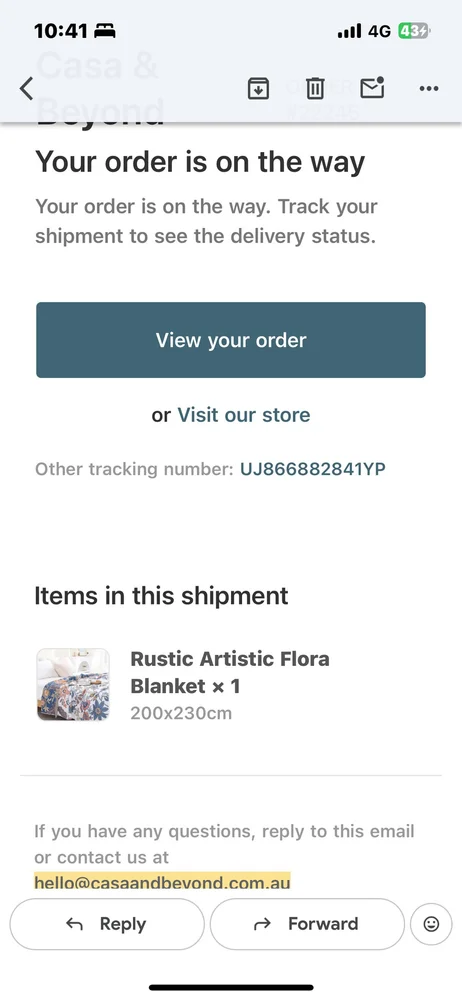Tap the sleep focus bed icon
462x1000 pixels.
coord(105,31)
